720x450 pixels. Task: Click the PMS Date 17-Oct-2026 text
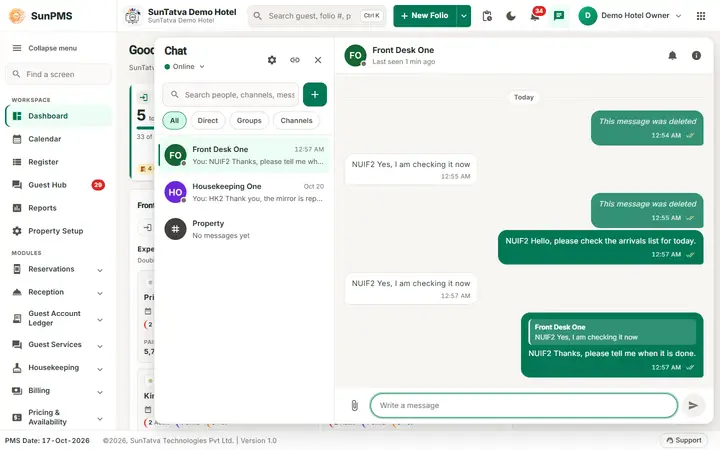pos(47,440)
